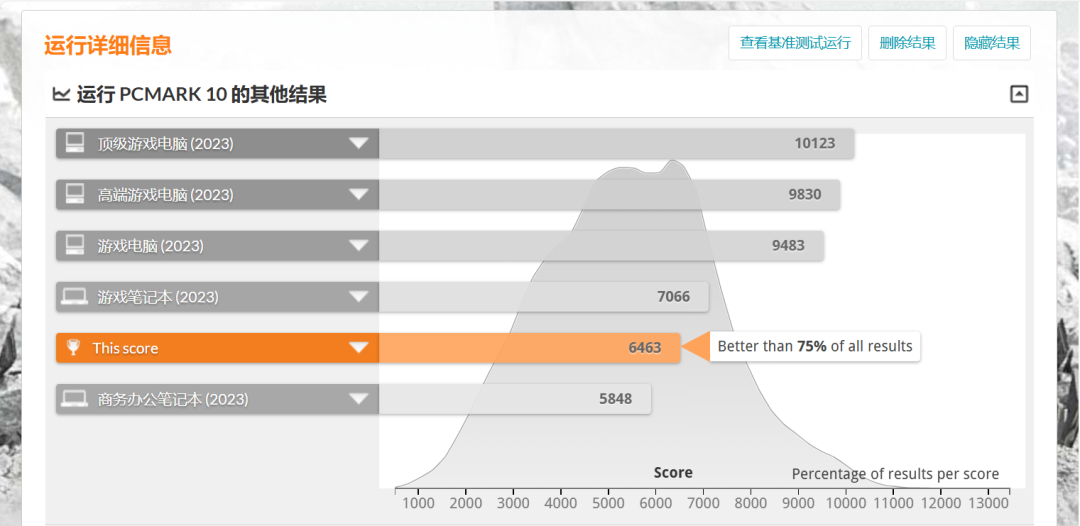Screen dimensions: 1080x526
Task: Click chart icon beside 运行 PCMARK 10 heading
Action: 61,94
